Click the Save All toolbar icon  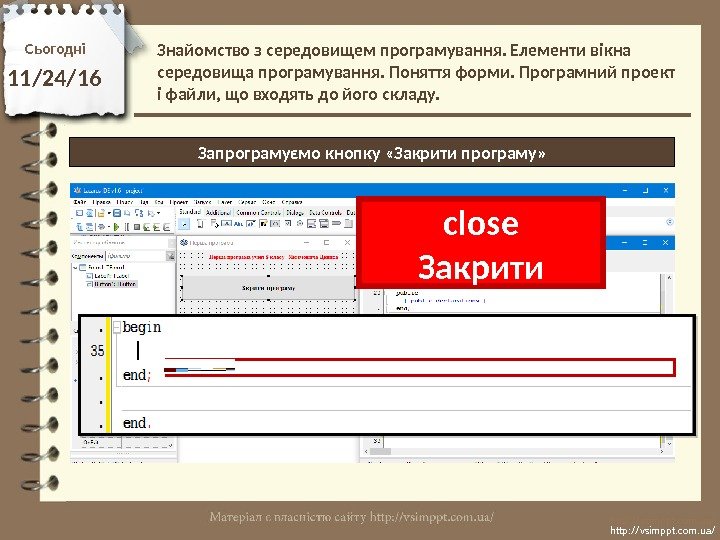(127, 213)
